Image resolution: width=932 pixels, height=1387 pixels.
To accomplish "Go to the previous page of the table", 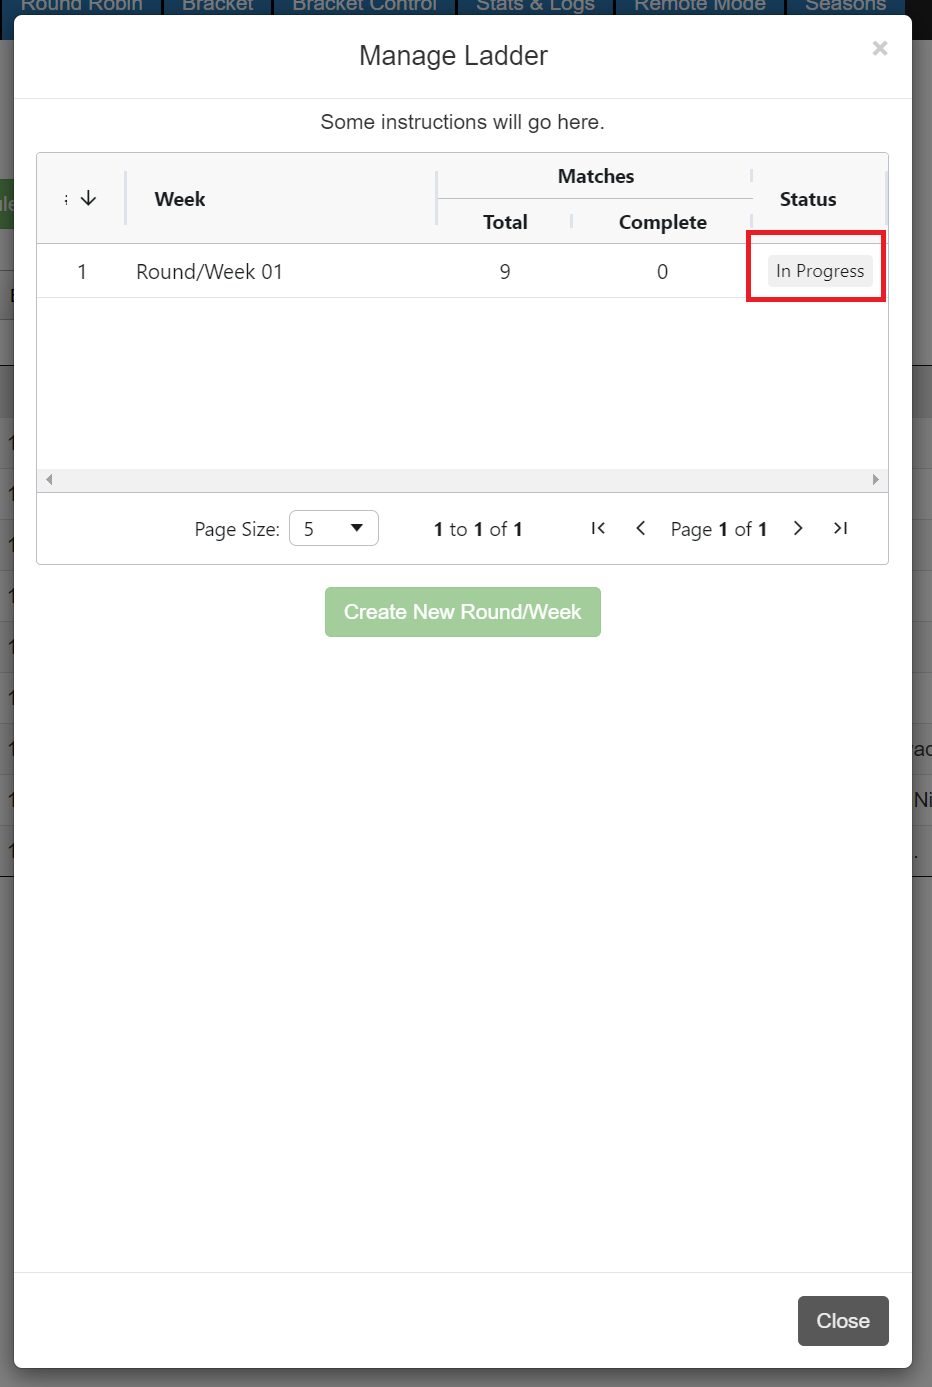I will [641, 528].
